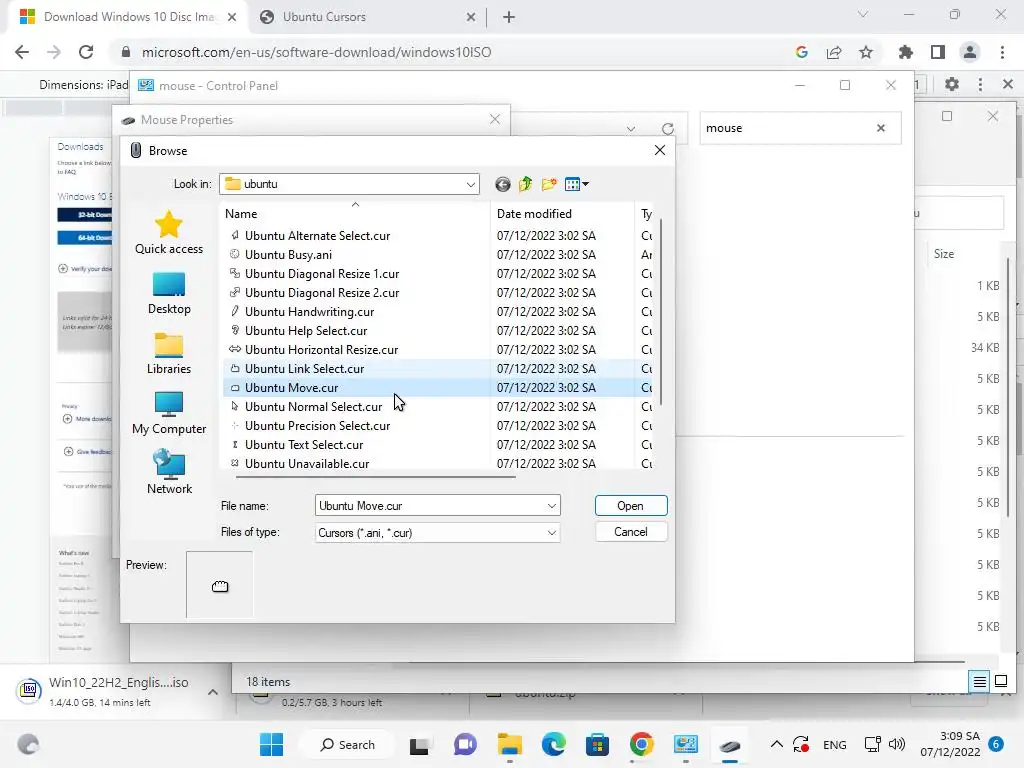The width and height of the screenshot is (1024, 768).
Task: Open Windows Start menu
Action: click(x=271, y=744)
